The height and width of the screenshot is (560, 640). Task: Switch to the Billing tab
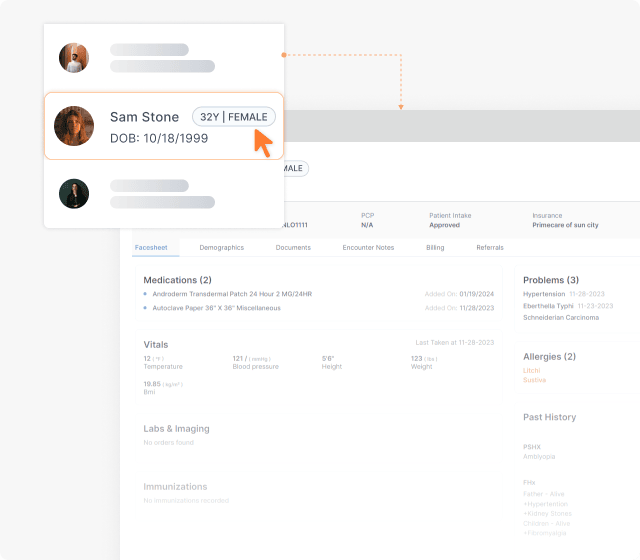pos(435,247)
